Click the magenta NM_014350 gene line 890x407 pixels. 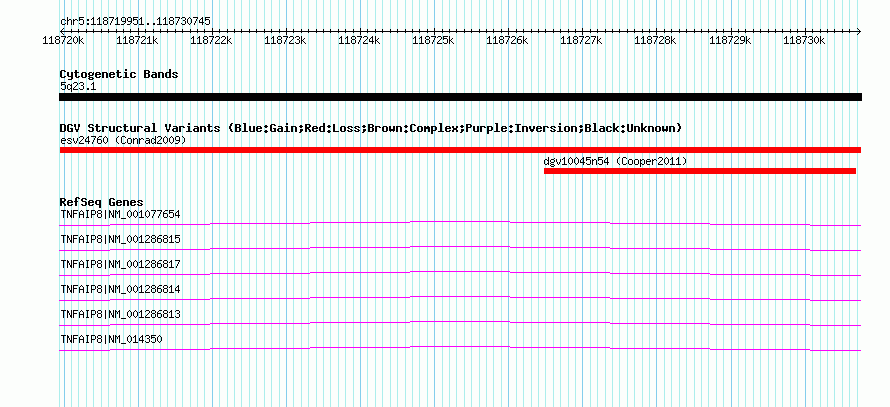pos(460,346)
